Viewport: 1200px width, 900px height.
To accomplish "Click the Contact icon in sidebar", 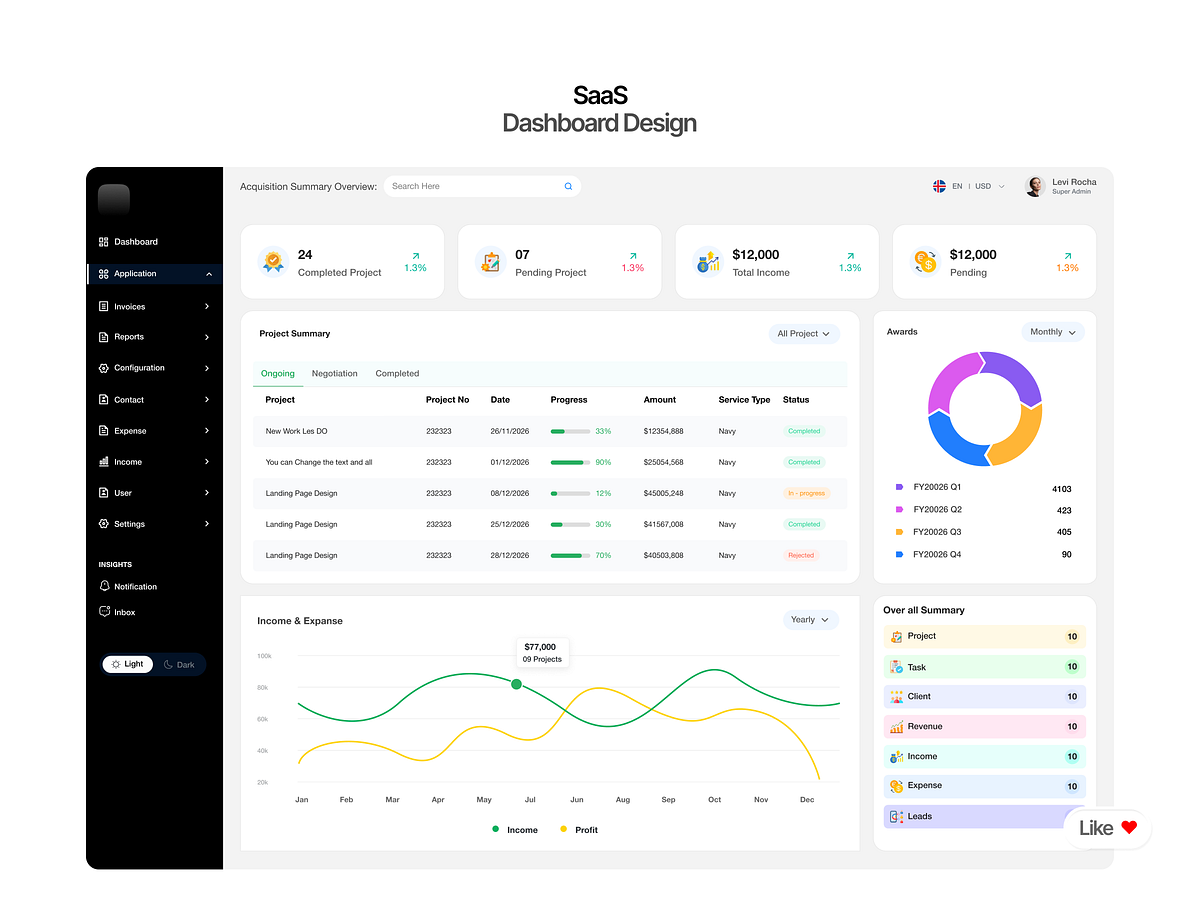I will point(103,399).
